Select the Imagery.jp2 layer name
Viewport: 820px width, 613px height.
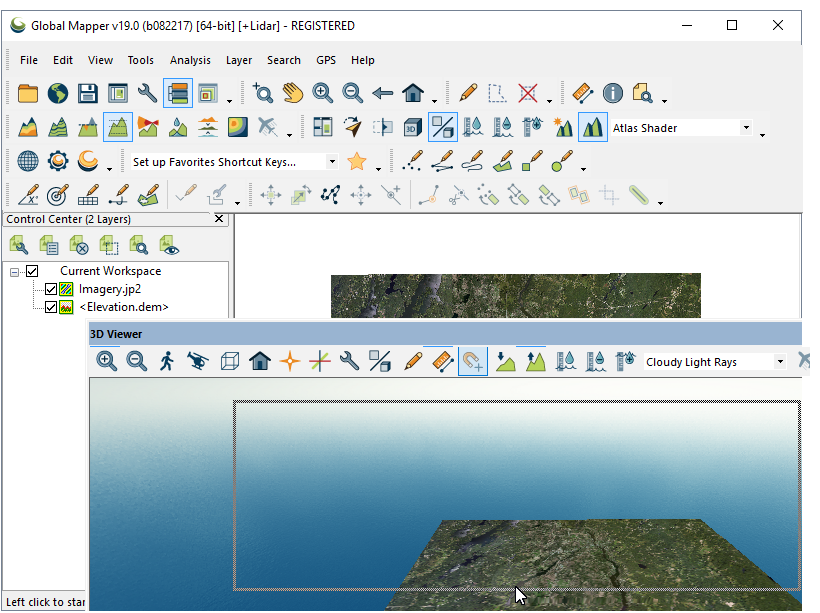110,289
